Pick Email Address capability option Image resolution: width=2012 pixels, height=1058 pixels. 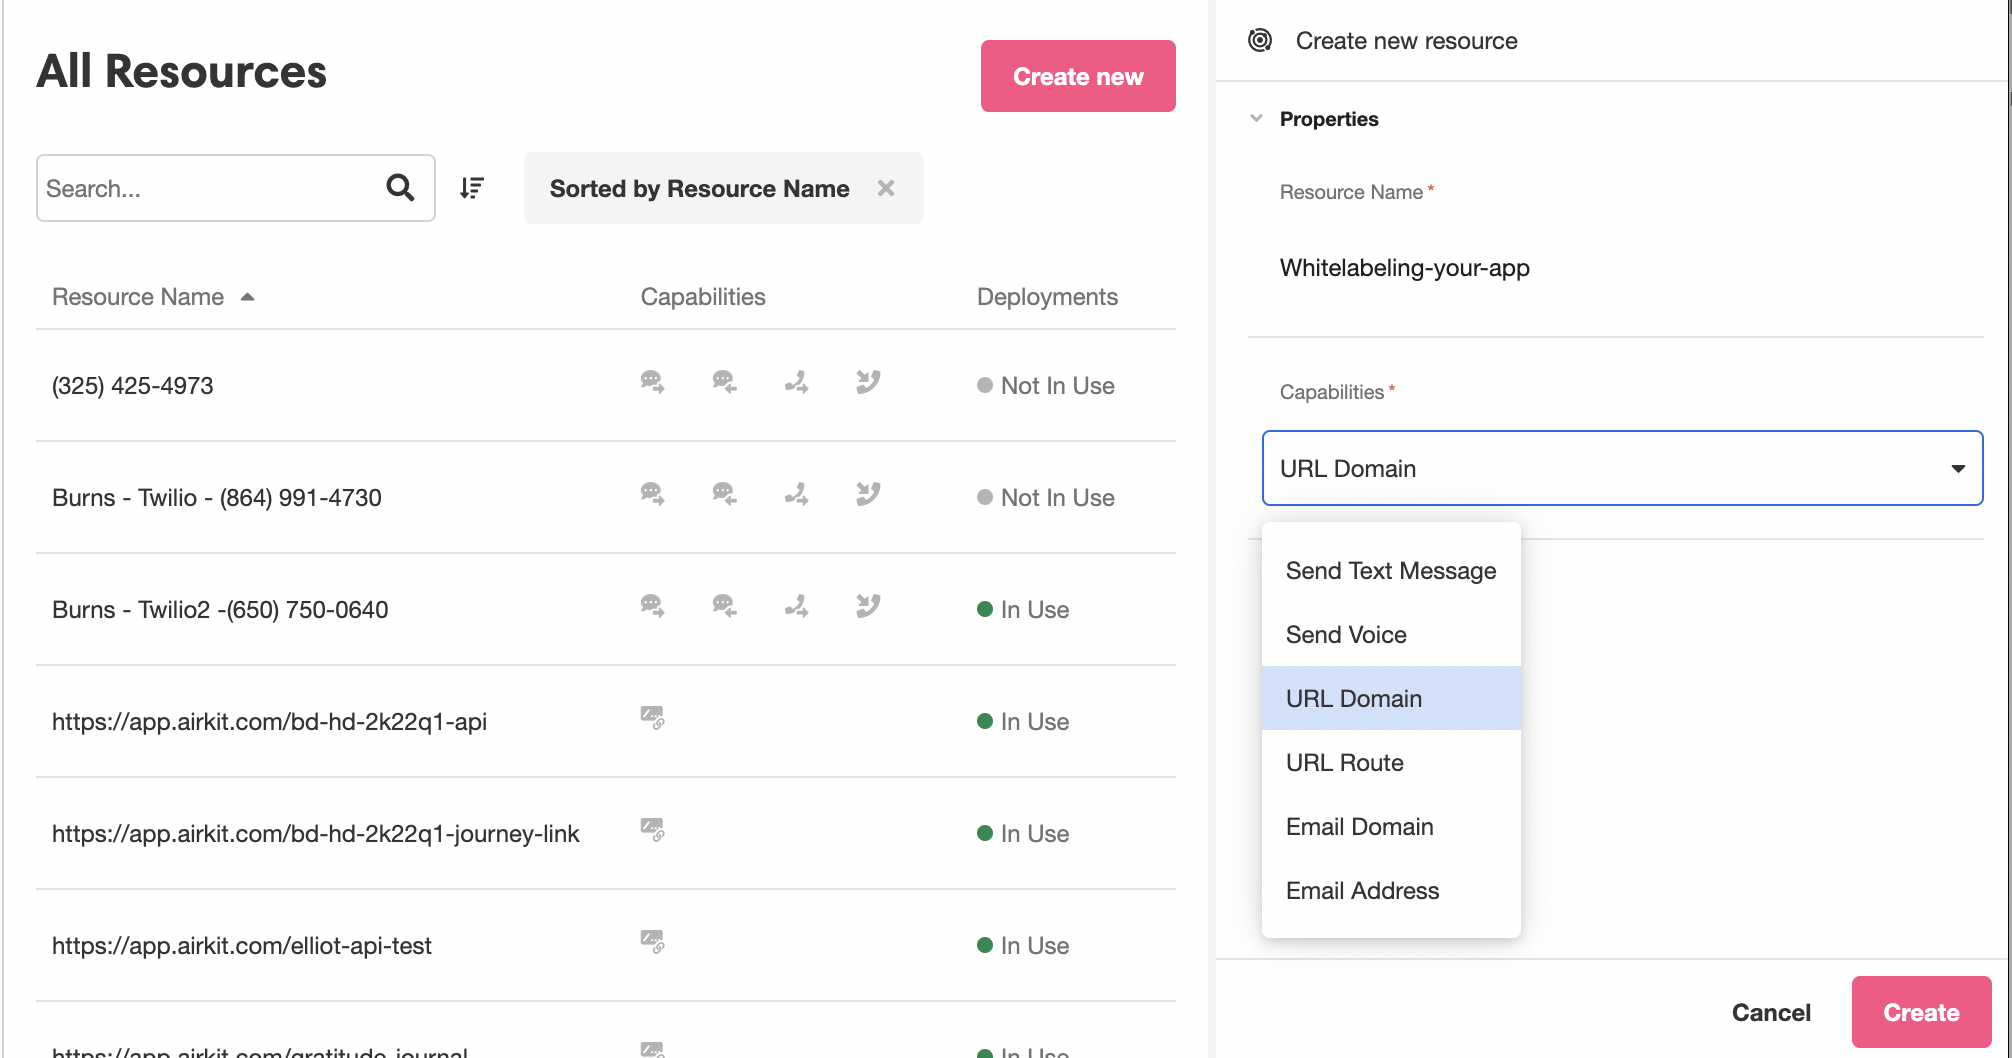point(1391,890)
